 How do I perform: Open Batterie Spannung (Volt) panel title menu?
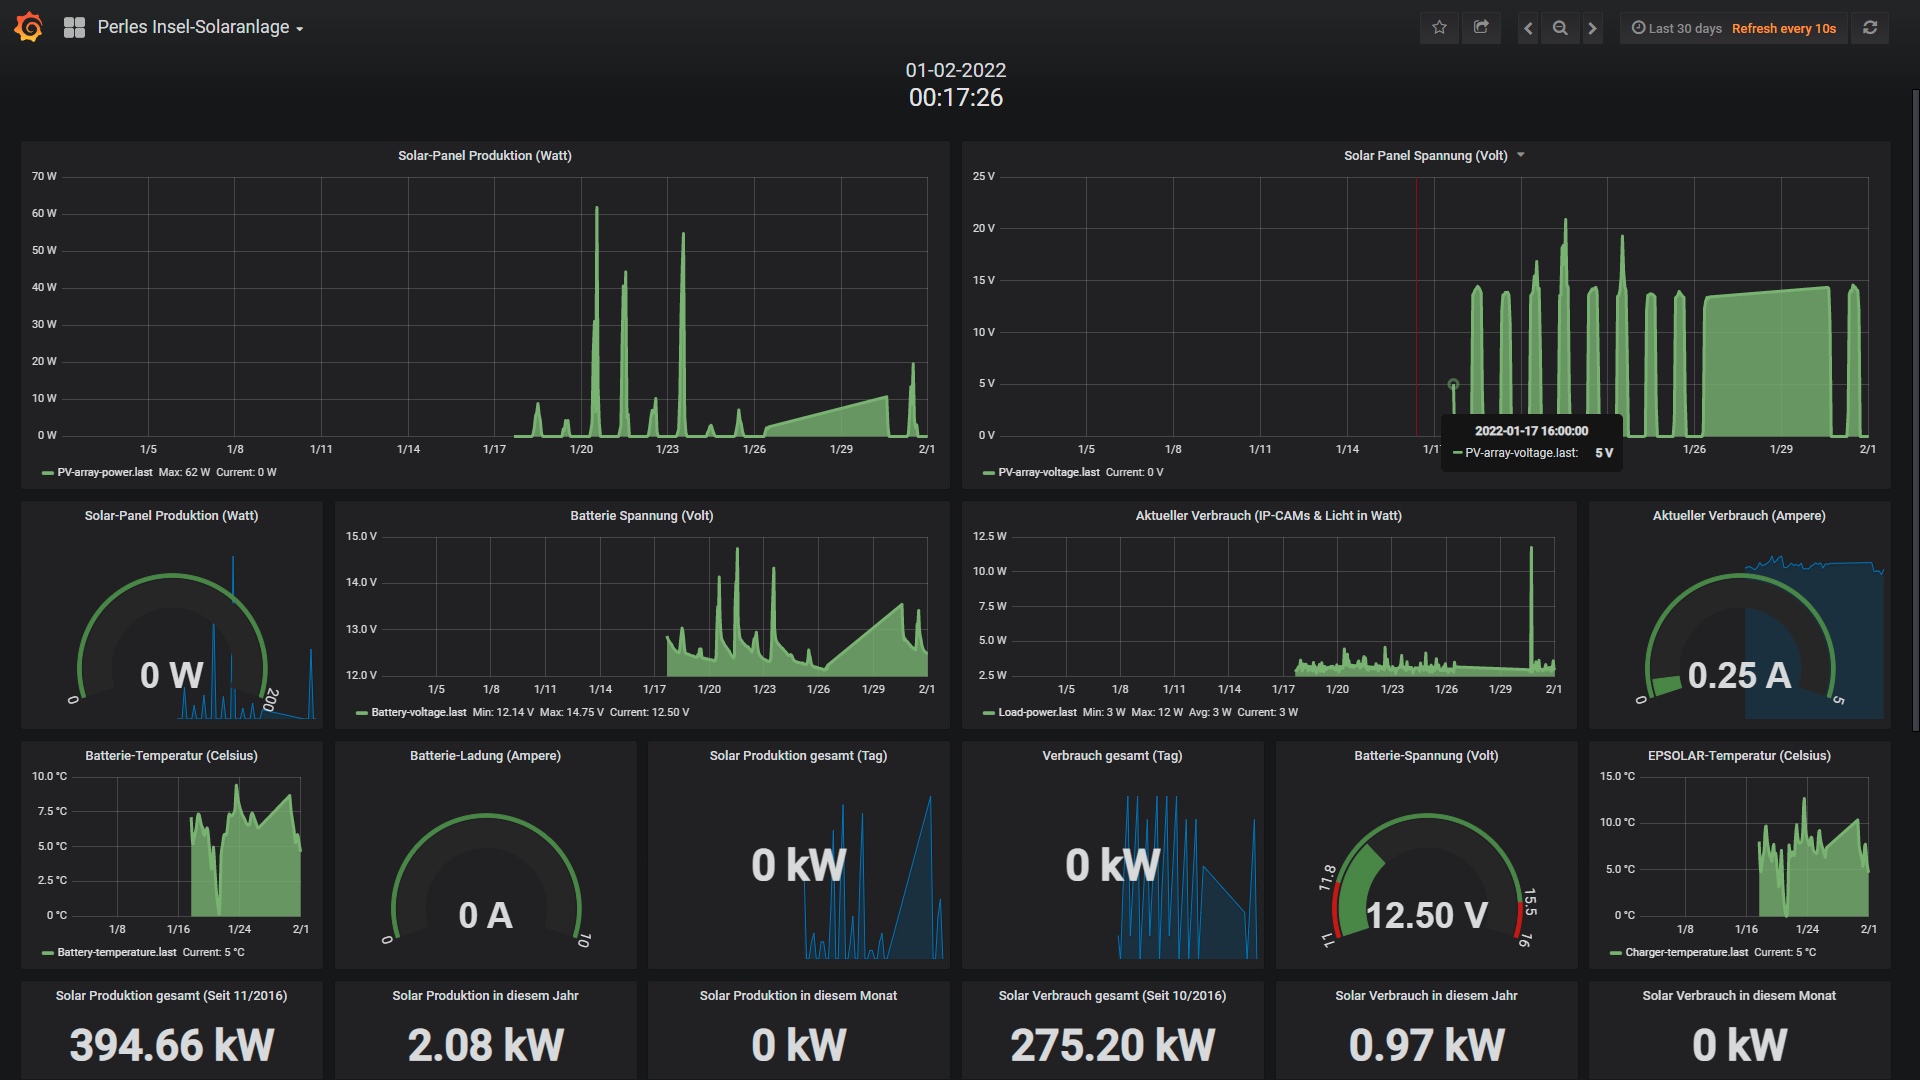coord(641,516)
